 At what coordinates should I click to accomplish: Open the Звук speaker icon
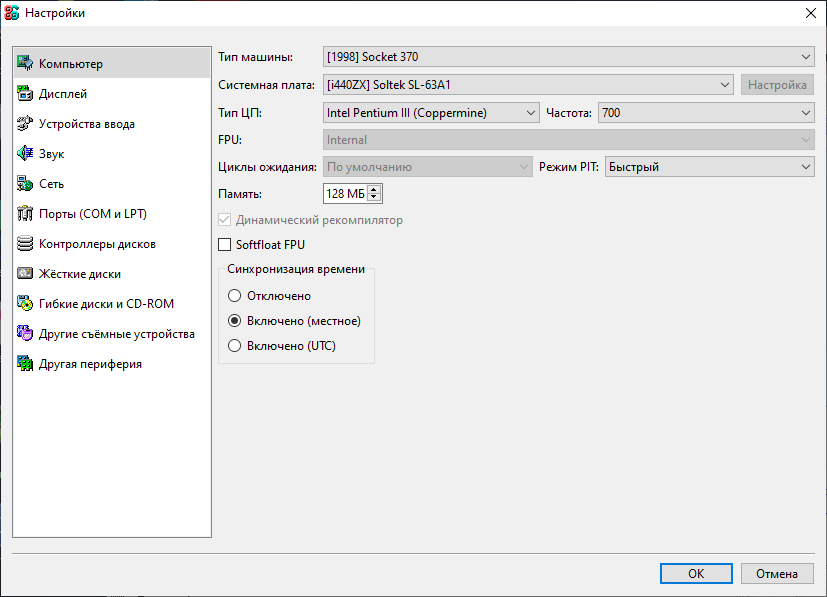pyautogui.click(x=25, y=154)
